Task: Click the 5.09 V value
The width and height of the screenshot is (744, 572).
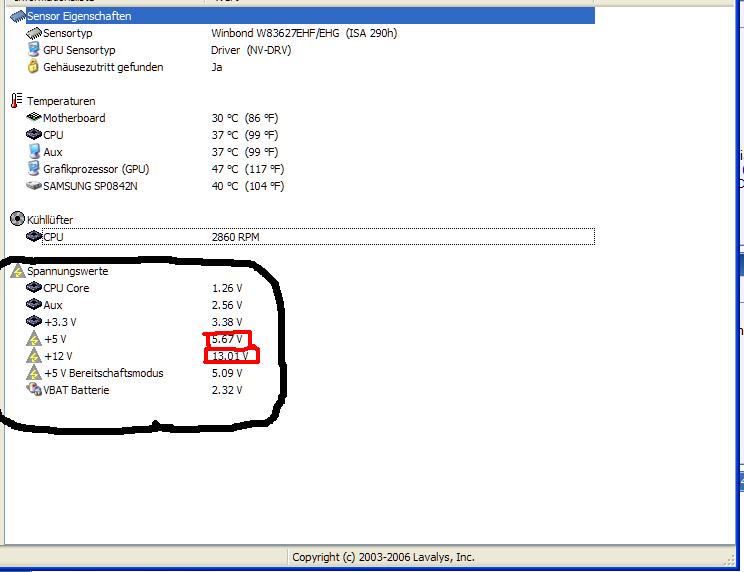Action: (x=227, y=373)
